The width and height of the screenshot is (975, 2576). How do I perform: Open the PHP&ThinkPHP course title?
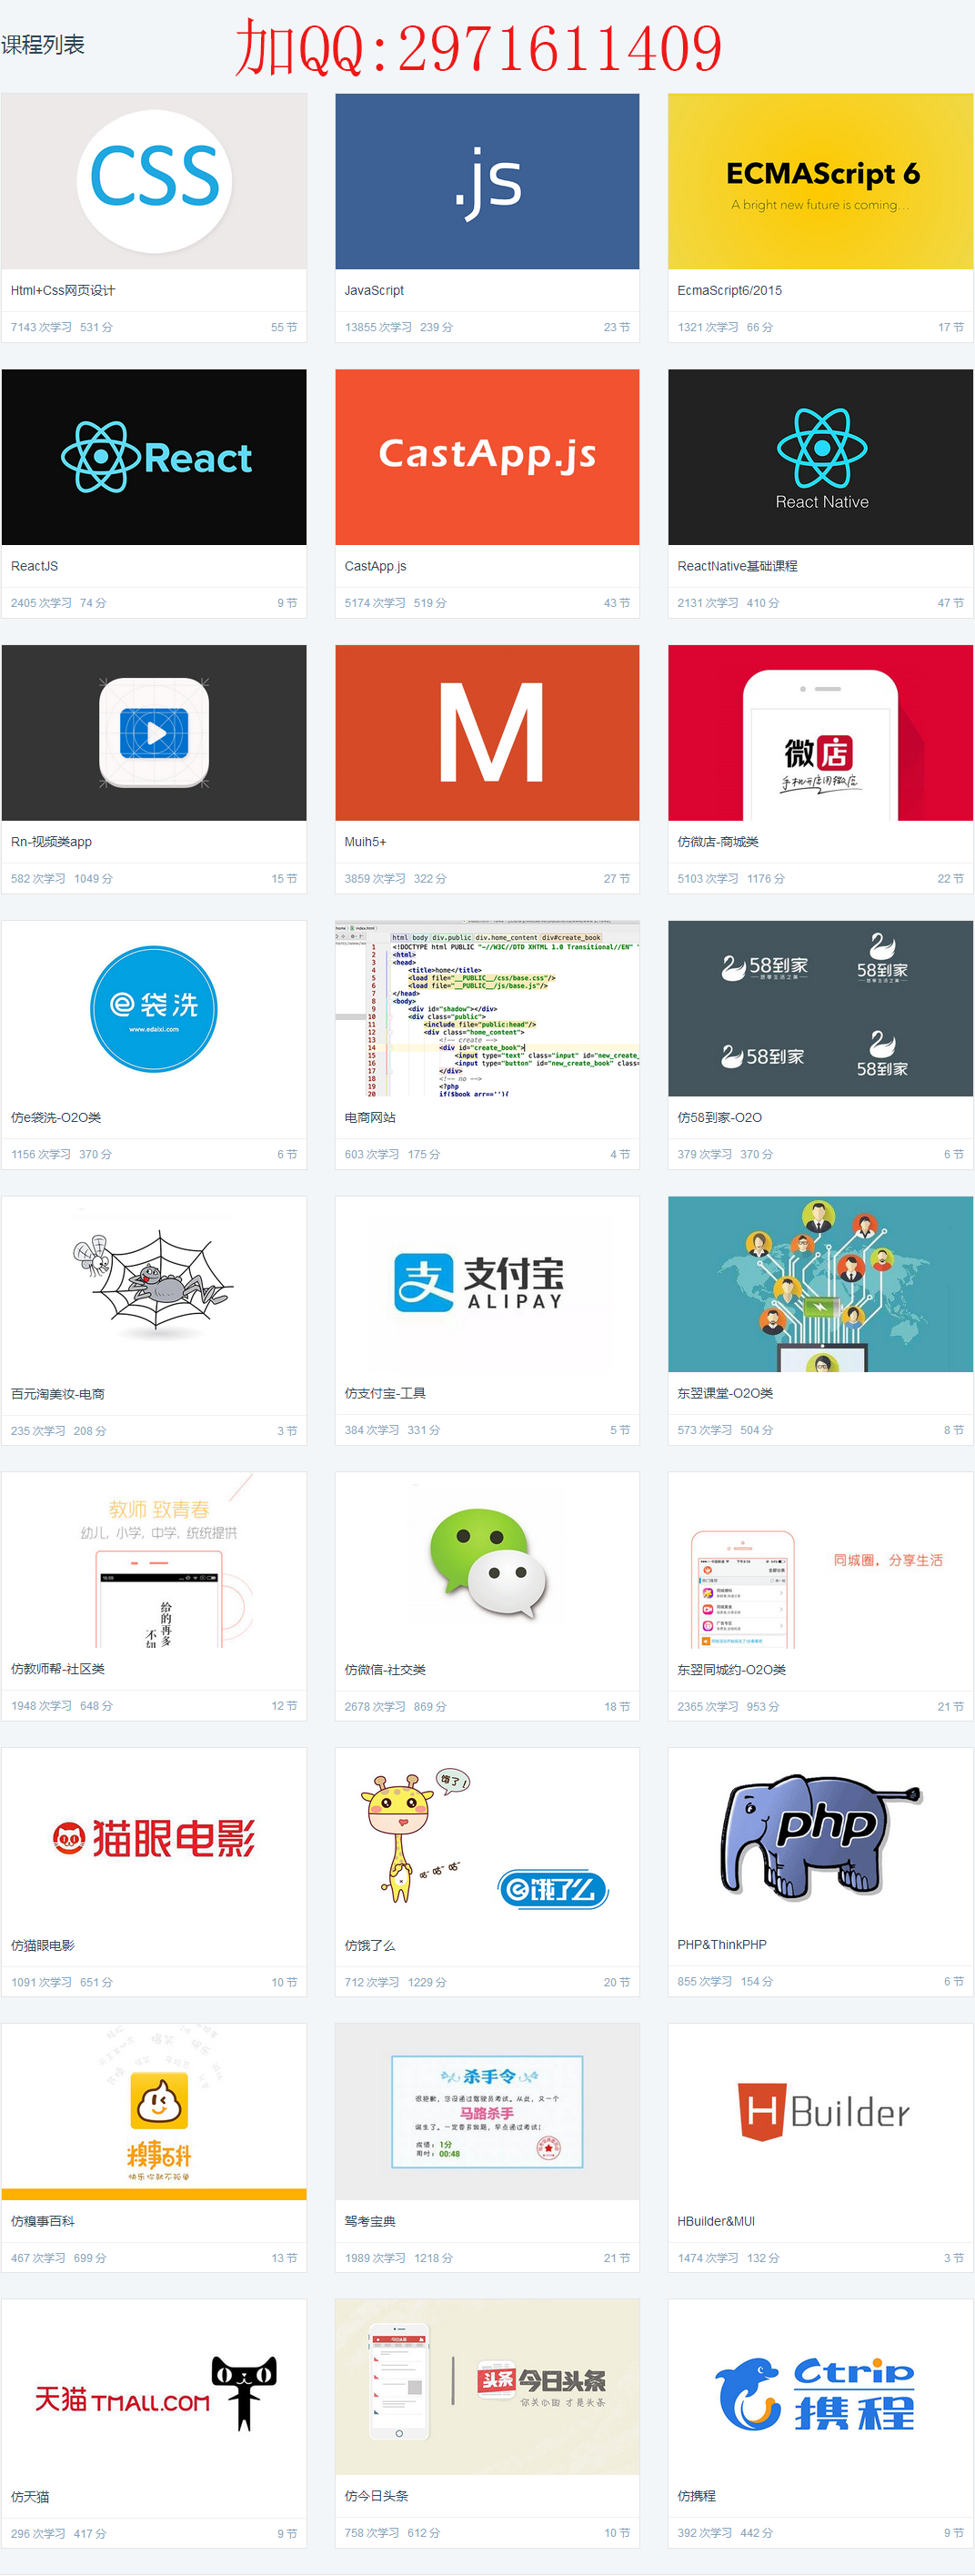point(722,1945)
